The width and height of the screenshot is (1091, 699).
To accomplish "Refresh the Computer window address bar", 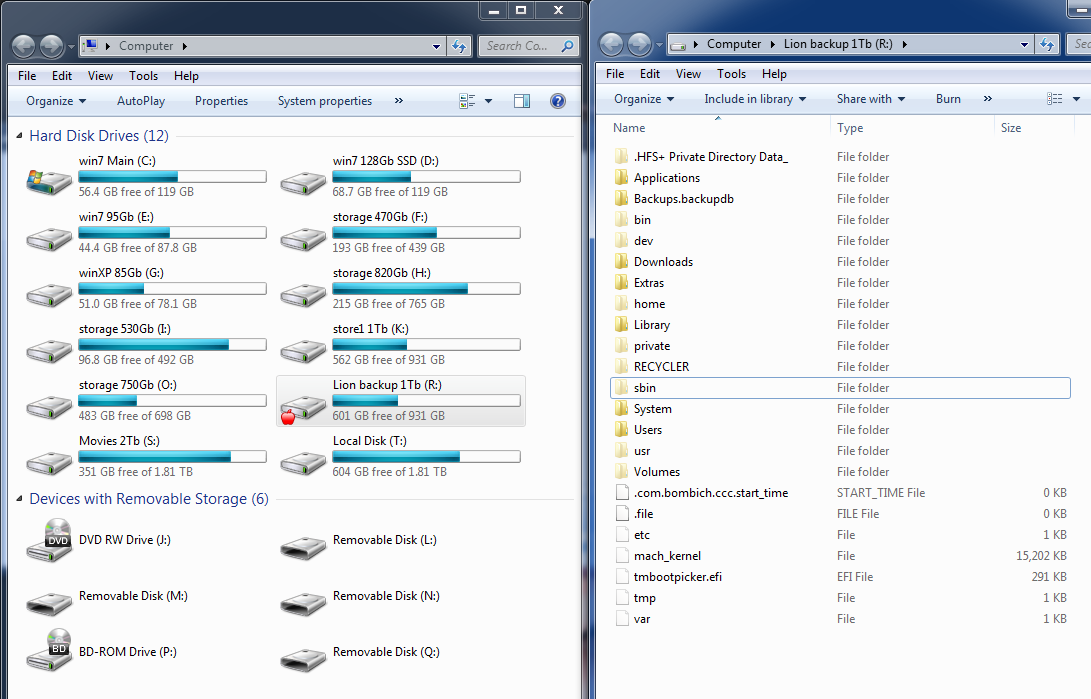I will pyautogui.click(x=459, y=46).
